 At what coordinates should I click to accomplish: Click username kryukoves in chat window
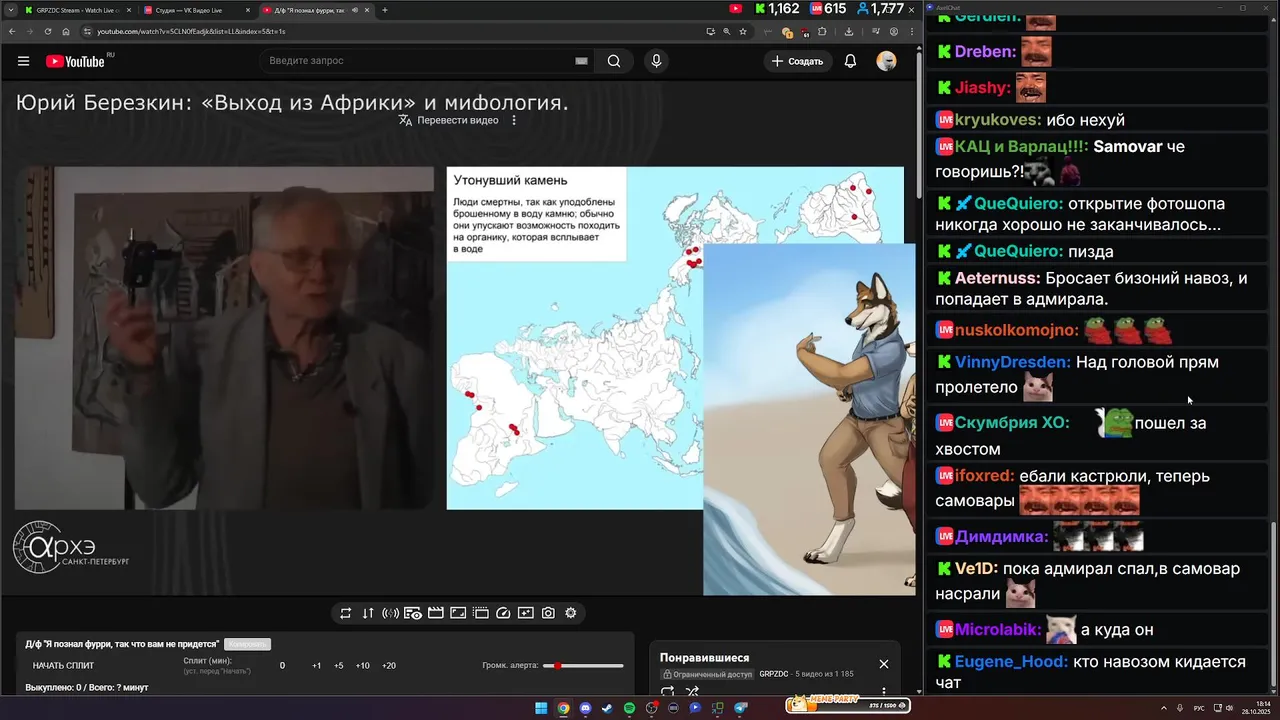(998, 120)
